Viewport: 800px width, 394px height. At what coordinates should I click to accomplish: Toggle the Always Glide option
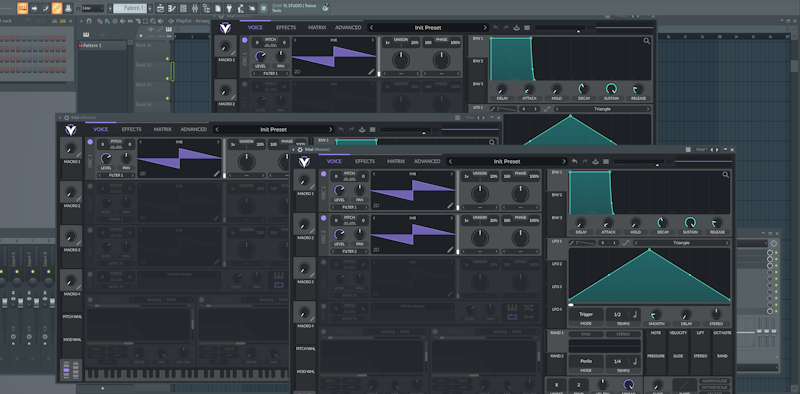tap(715, 381)
